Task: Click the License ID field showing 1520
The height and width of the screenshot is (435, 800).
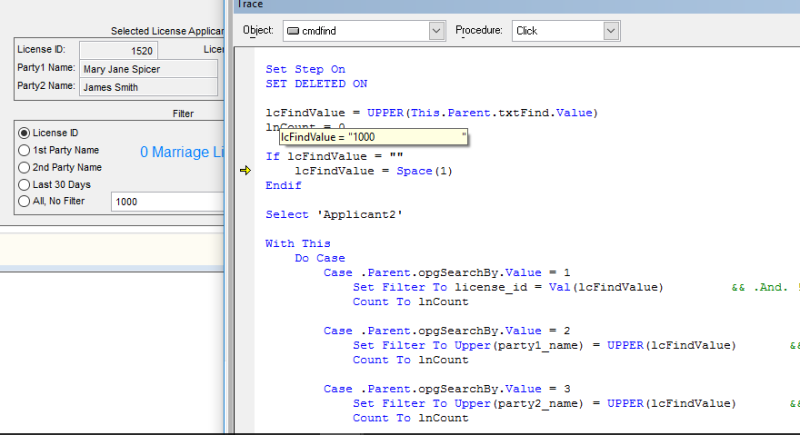Action: pos(118,50)
